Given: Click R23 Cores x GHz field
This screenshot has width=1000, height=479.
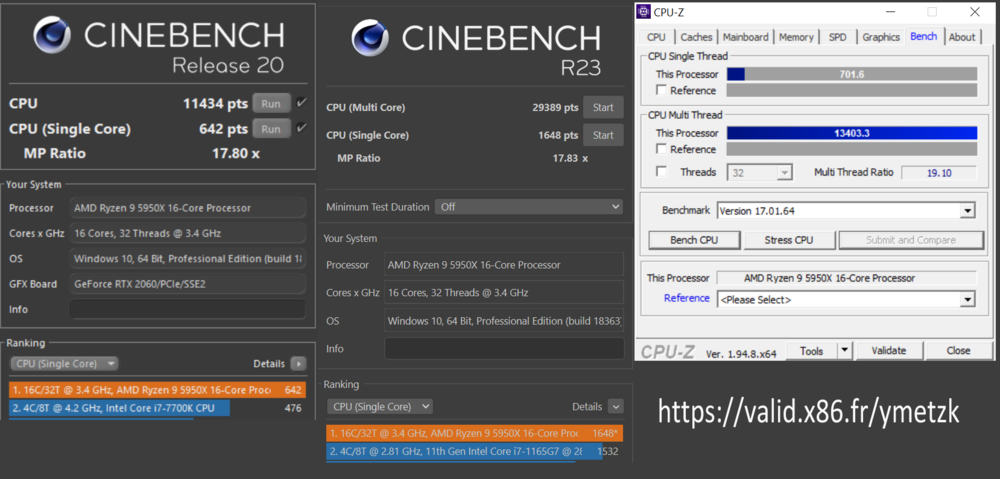Looking at the screenshot, I should click(504, 292).
